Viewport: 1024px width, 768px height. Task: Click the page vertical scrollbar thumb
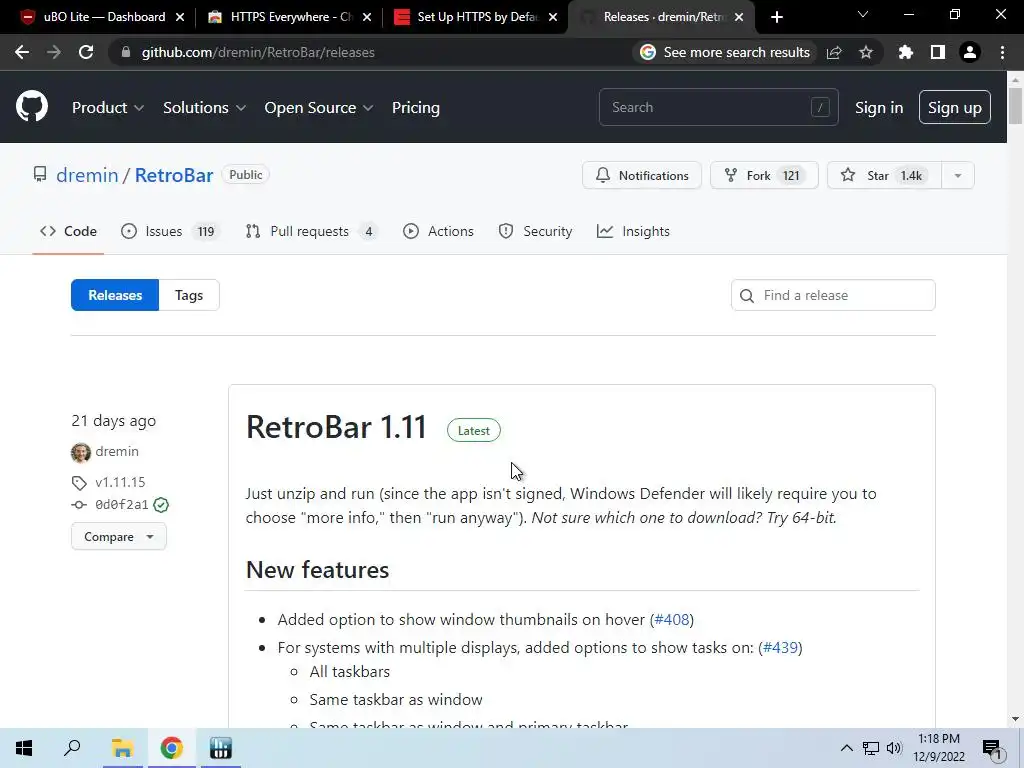pyautogui.click(x=1015, y=104)
